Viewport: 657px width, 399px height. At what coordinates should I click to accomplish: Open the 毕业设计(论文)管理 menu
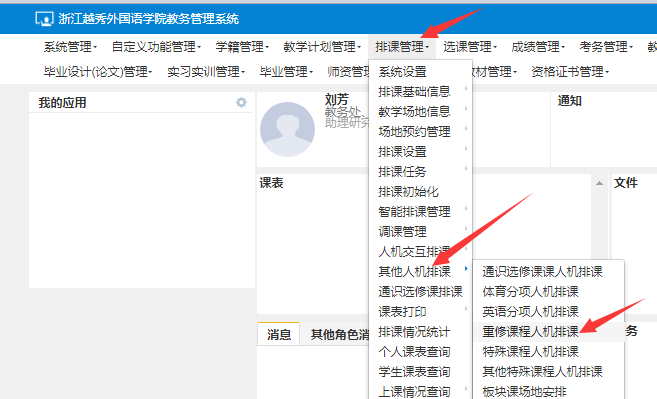[98, 72]
